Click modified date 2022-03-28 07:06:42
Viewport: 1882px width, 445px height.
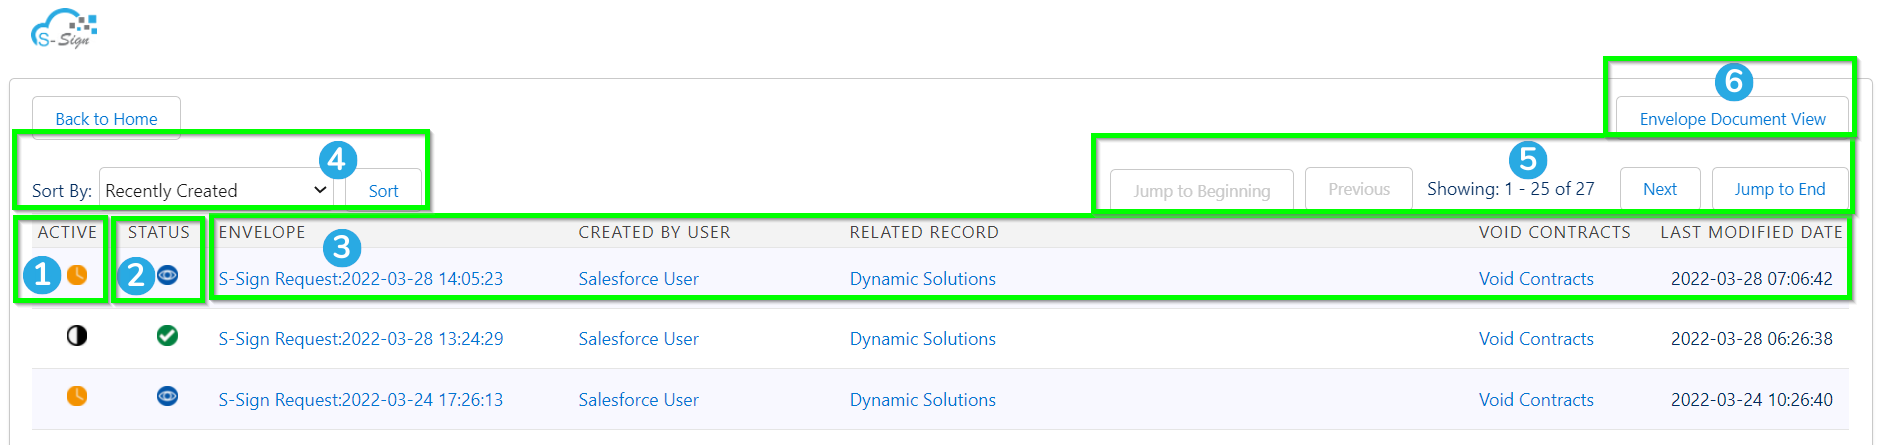tap(1752, 279)
